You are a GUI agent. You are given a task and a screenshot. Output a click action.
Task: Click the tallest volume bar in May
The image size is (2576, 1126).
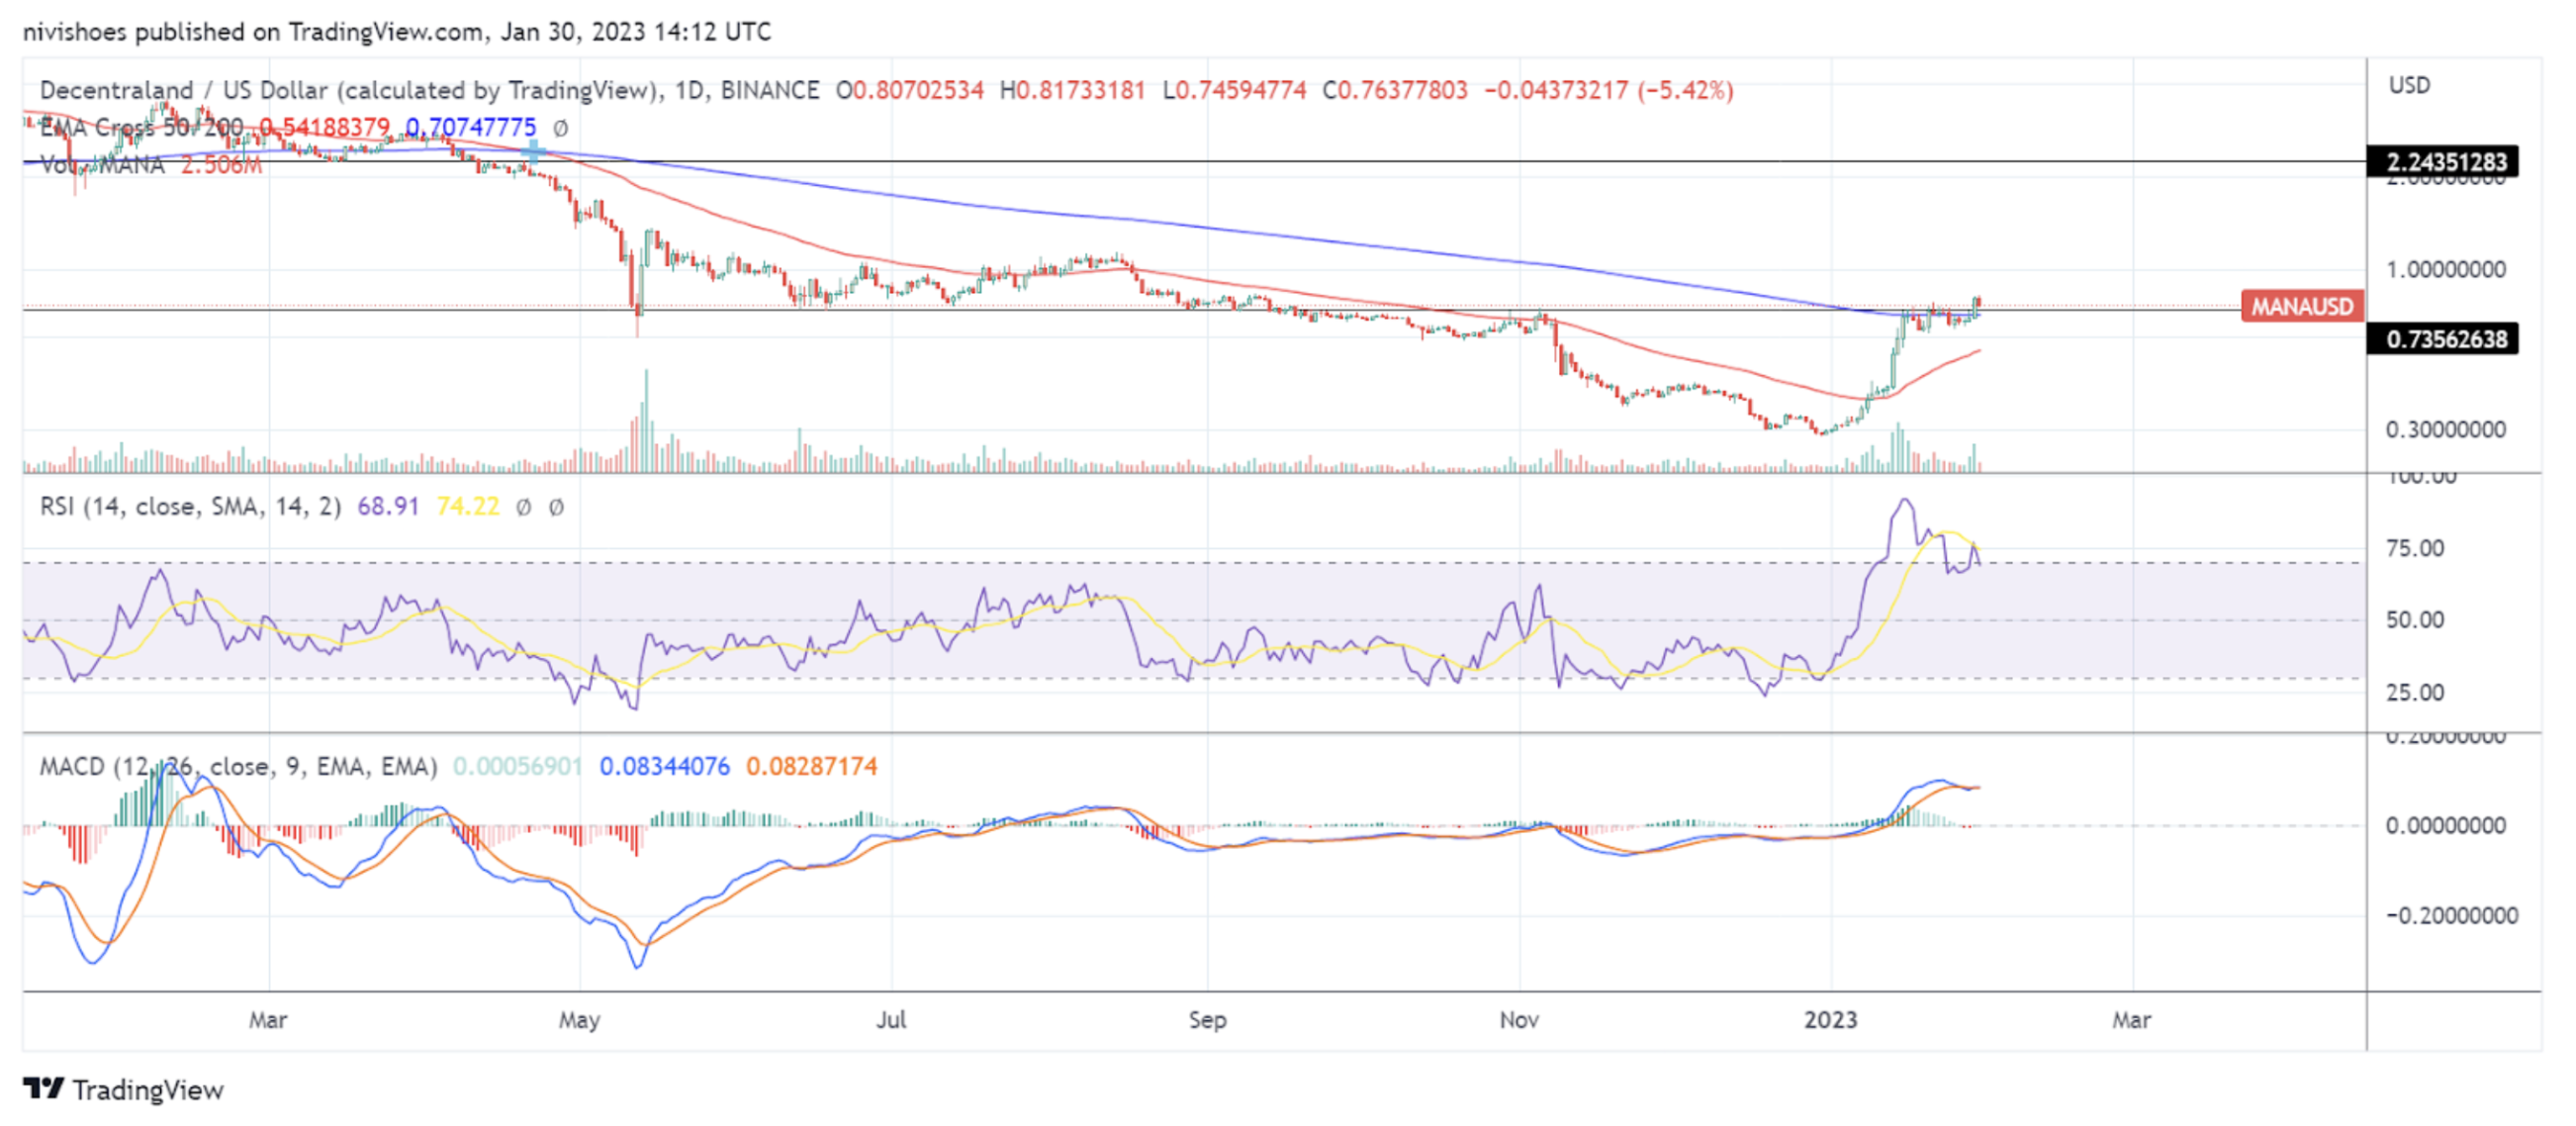click(646, 420)
